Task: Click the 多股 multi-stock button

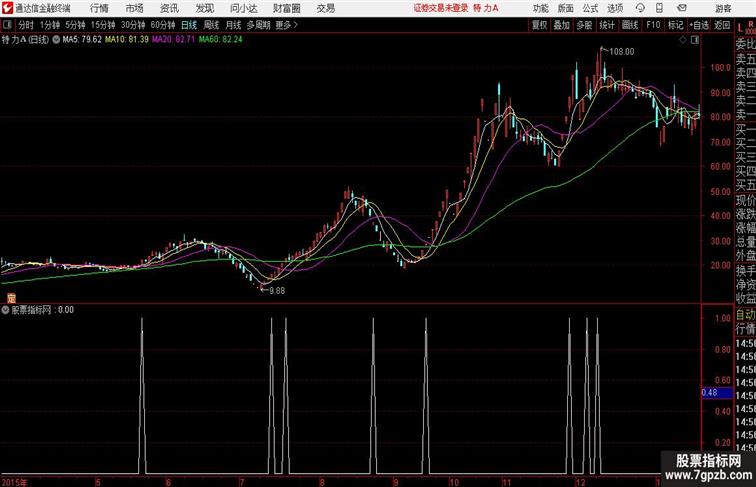Action: (x=584, y=25)
